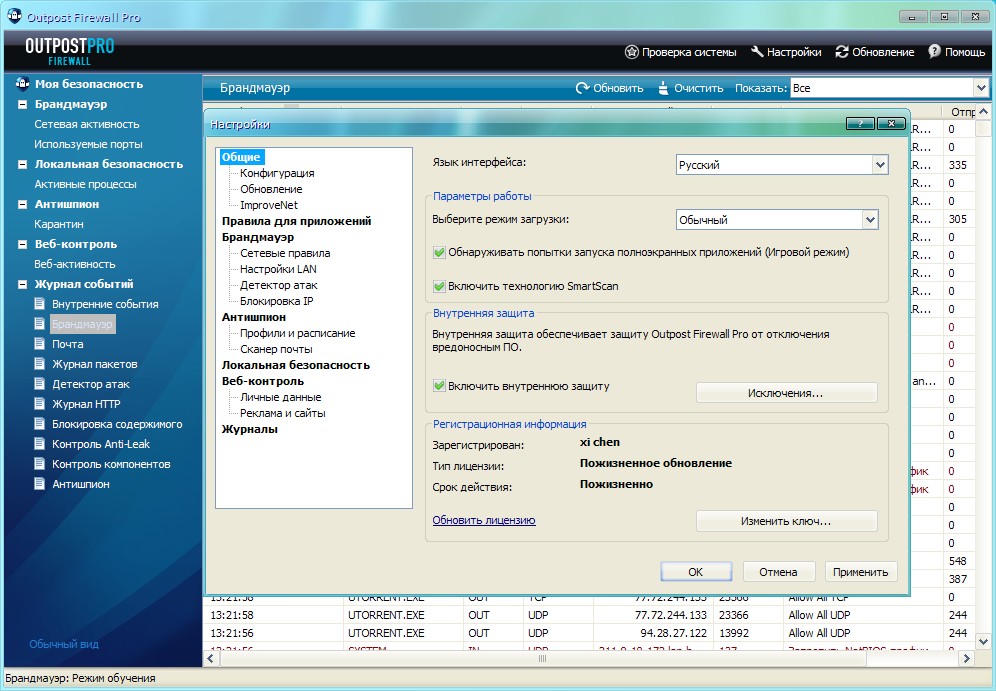
Task: Open Журналы in settings tree
Action: [250, 429]
